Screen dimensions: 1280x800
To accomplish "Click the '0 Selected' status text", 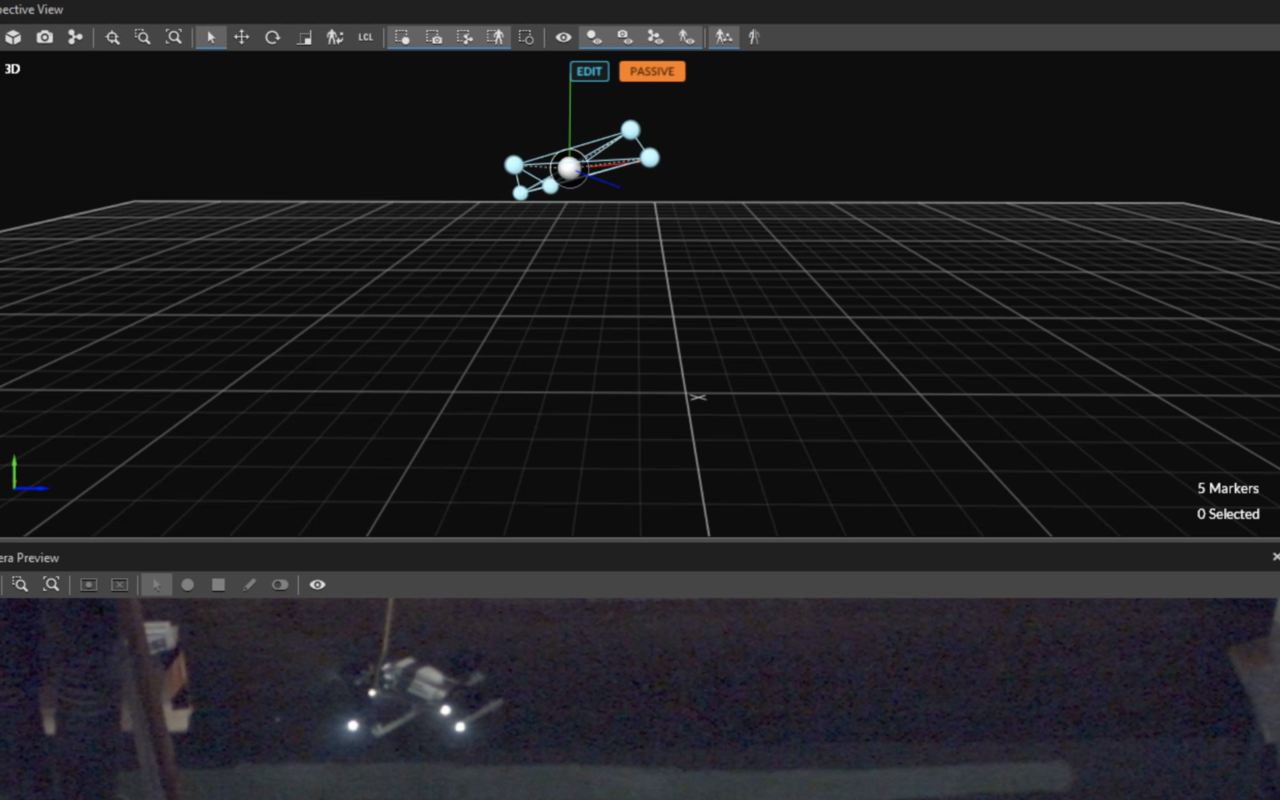I will click(x=1228, y=514).
